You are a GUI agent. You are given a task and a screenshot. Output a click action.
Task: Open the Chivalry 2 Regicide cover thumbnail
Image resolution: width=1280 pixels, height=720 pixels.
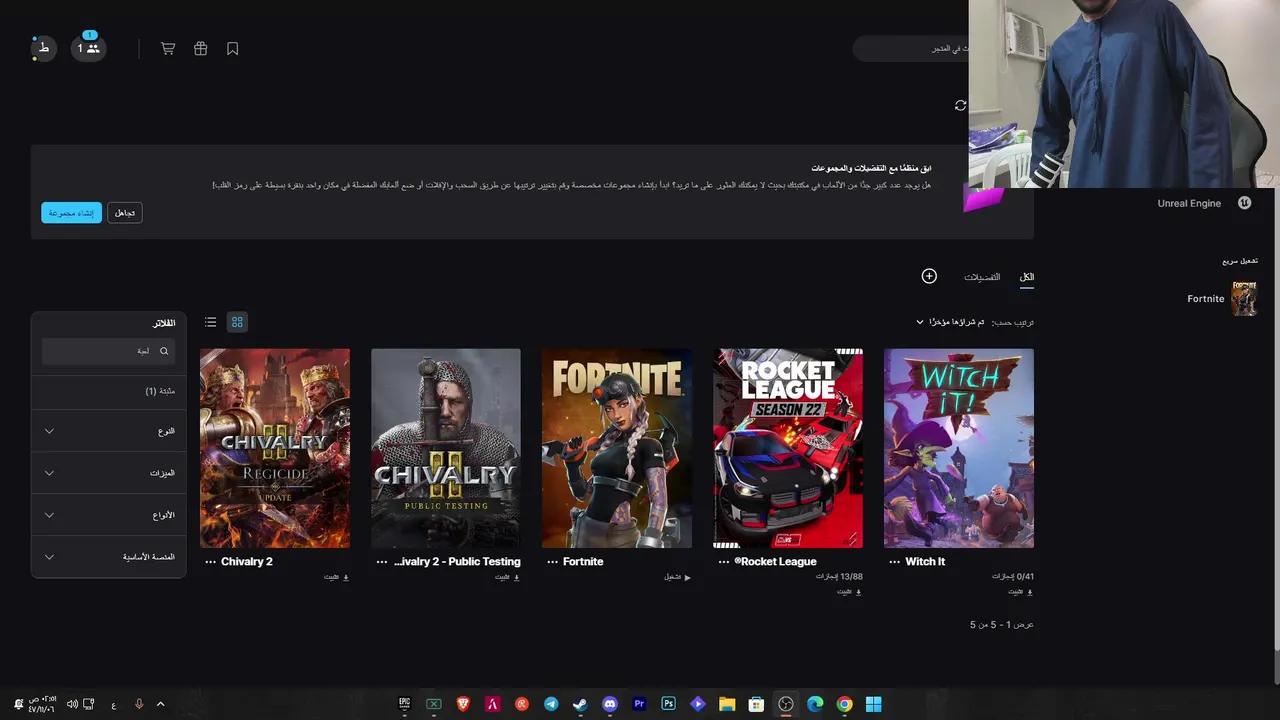(x=275, y=448)
